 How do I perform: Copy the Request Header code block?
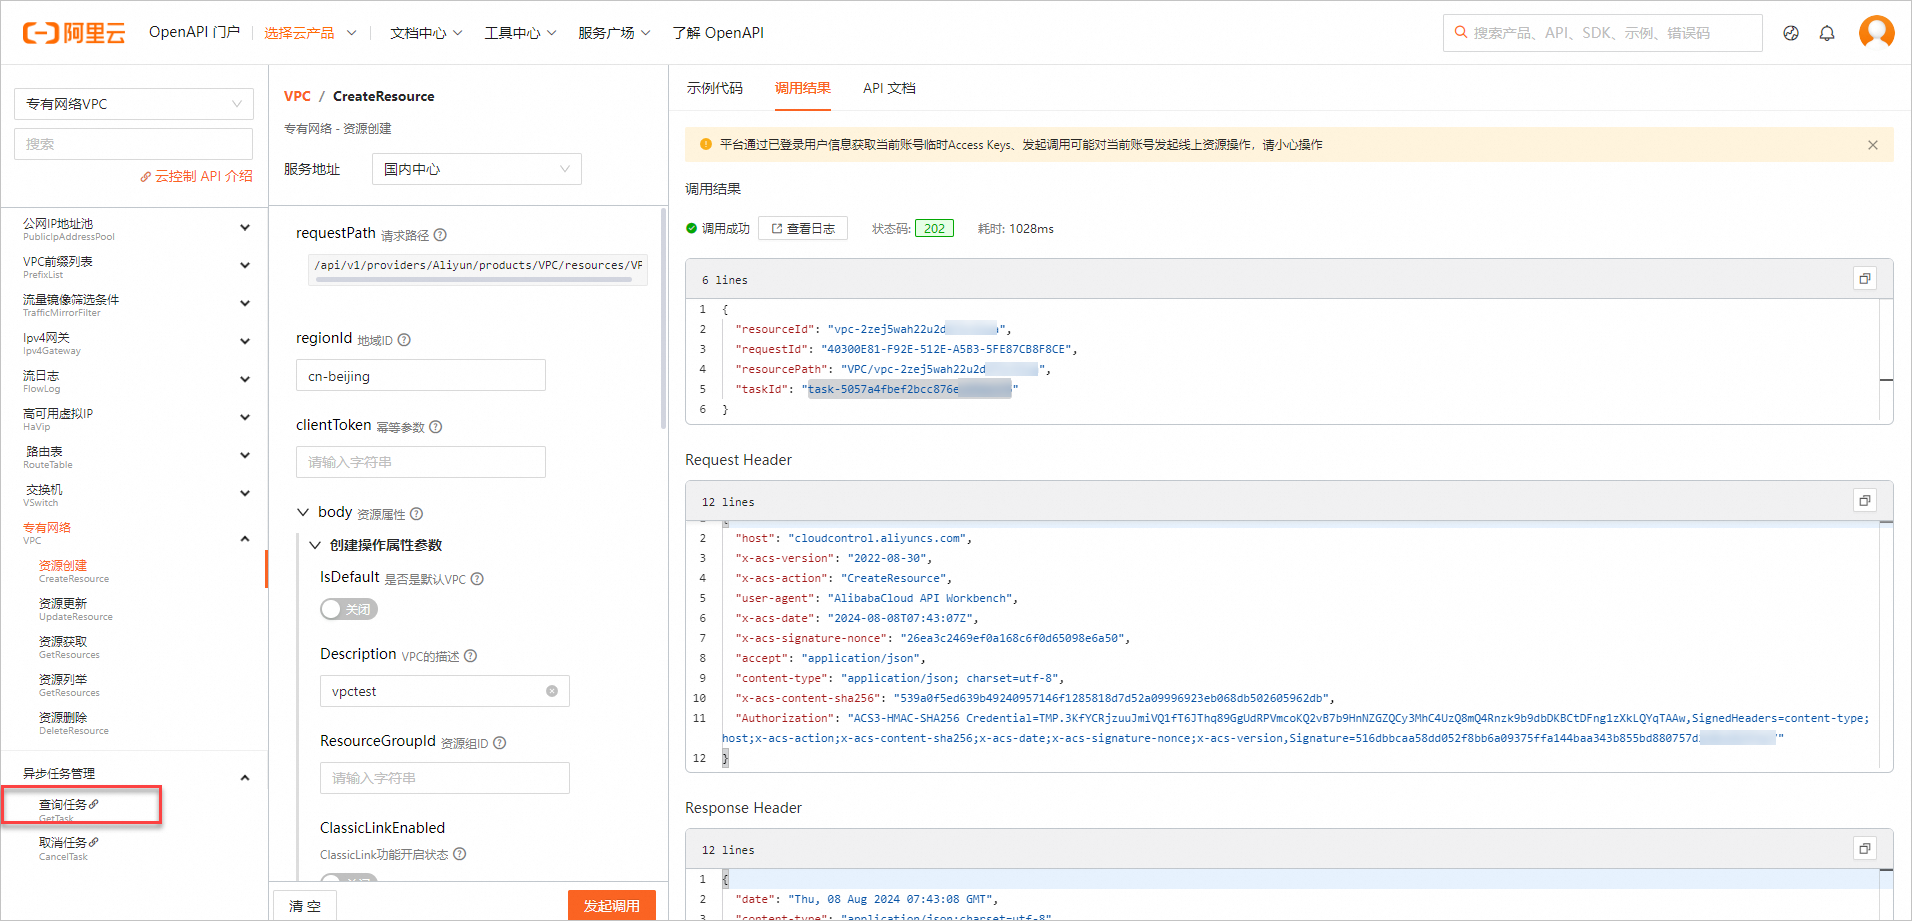point(1864,501)
